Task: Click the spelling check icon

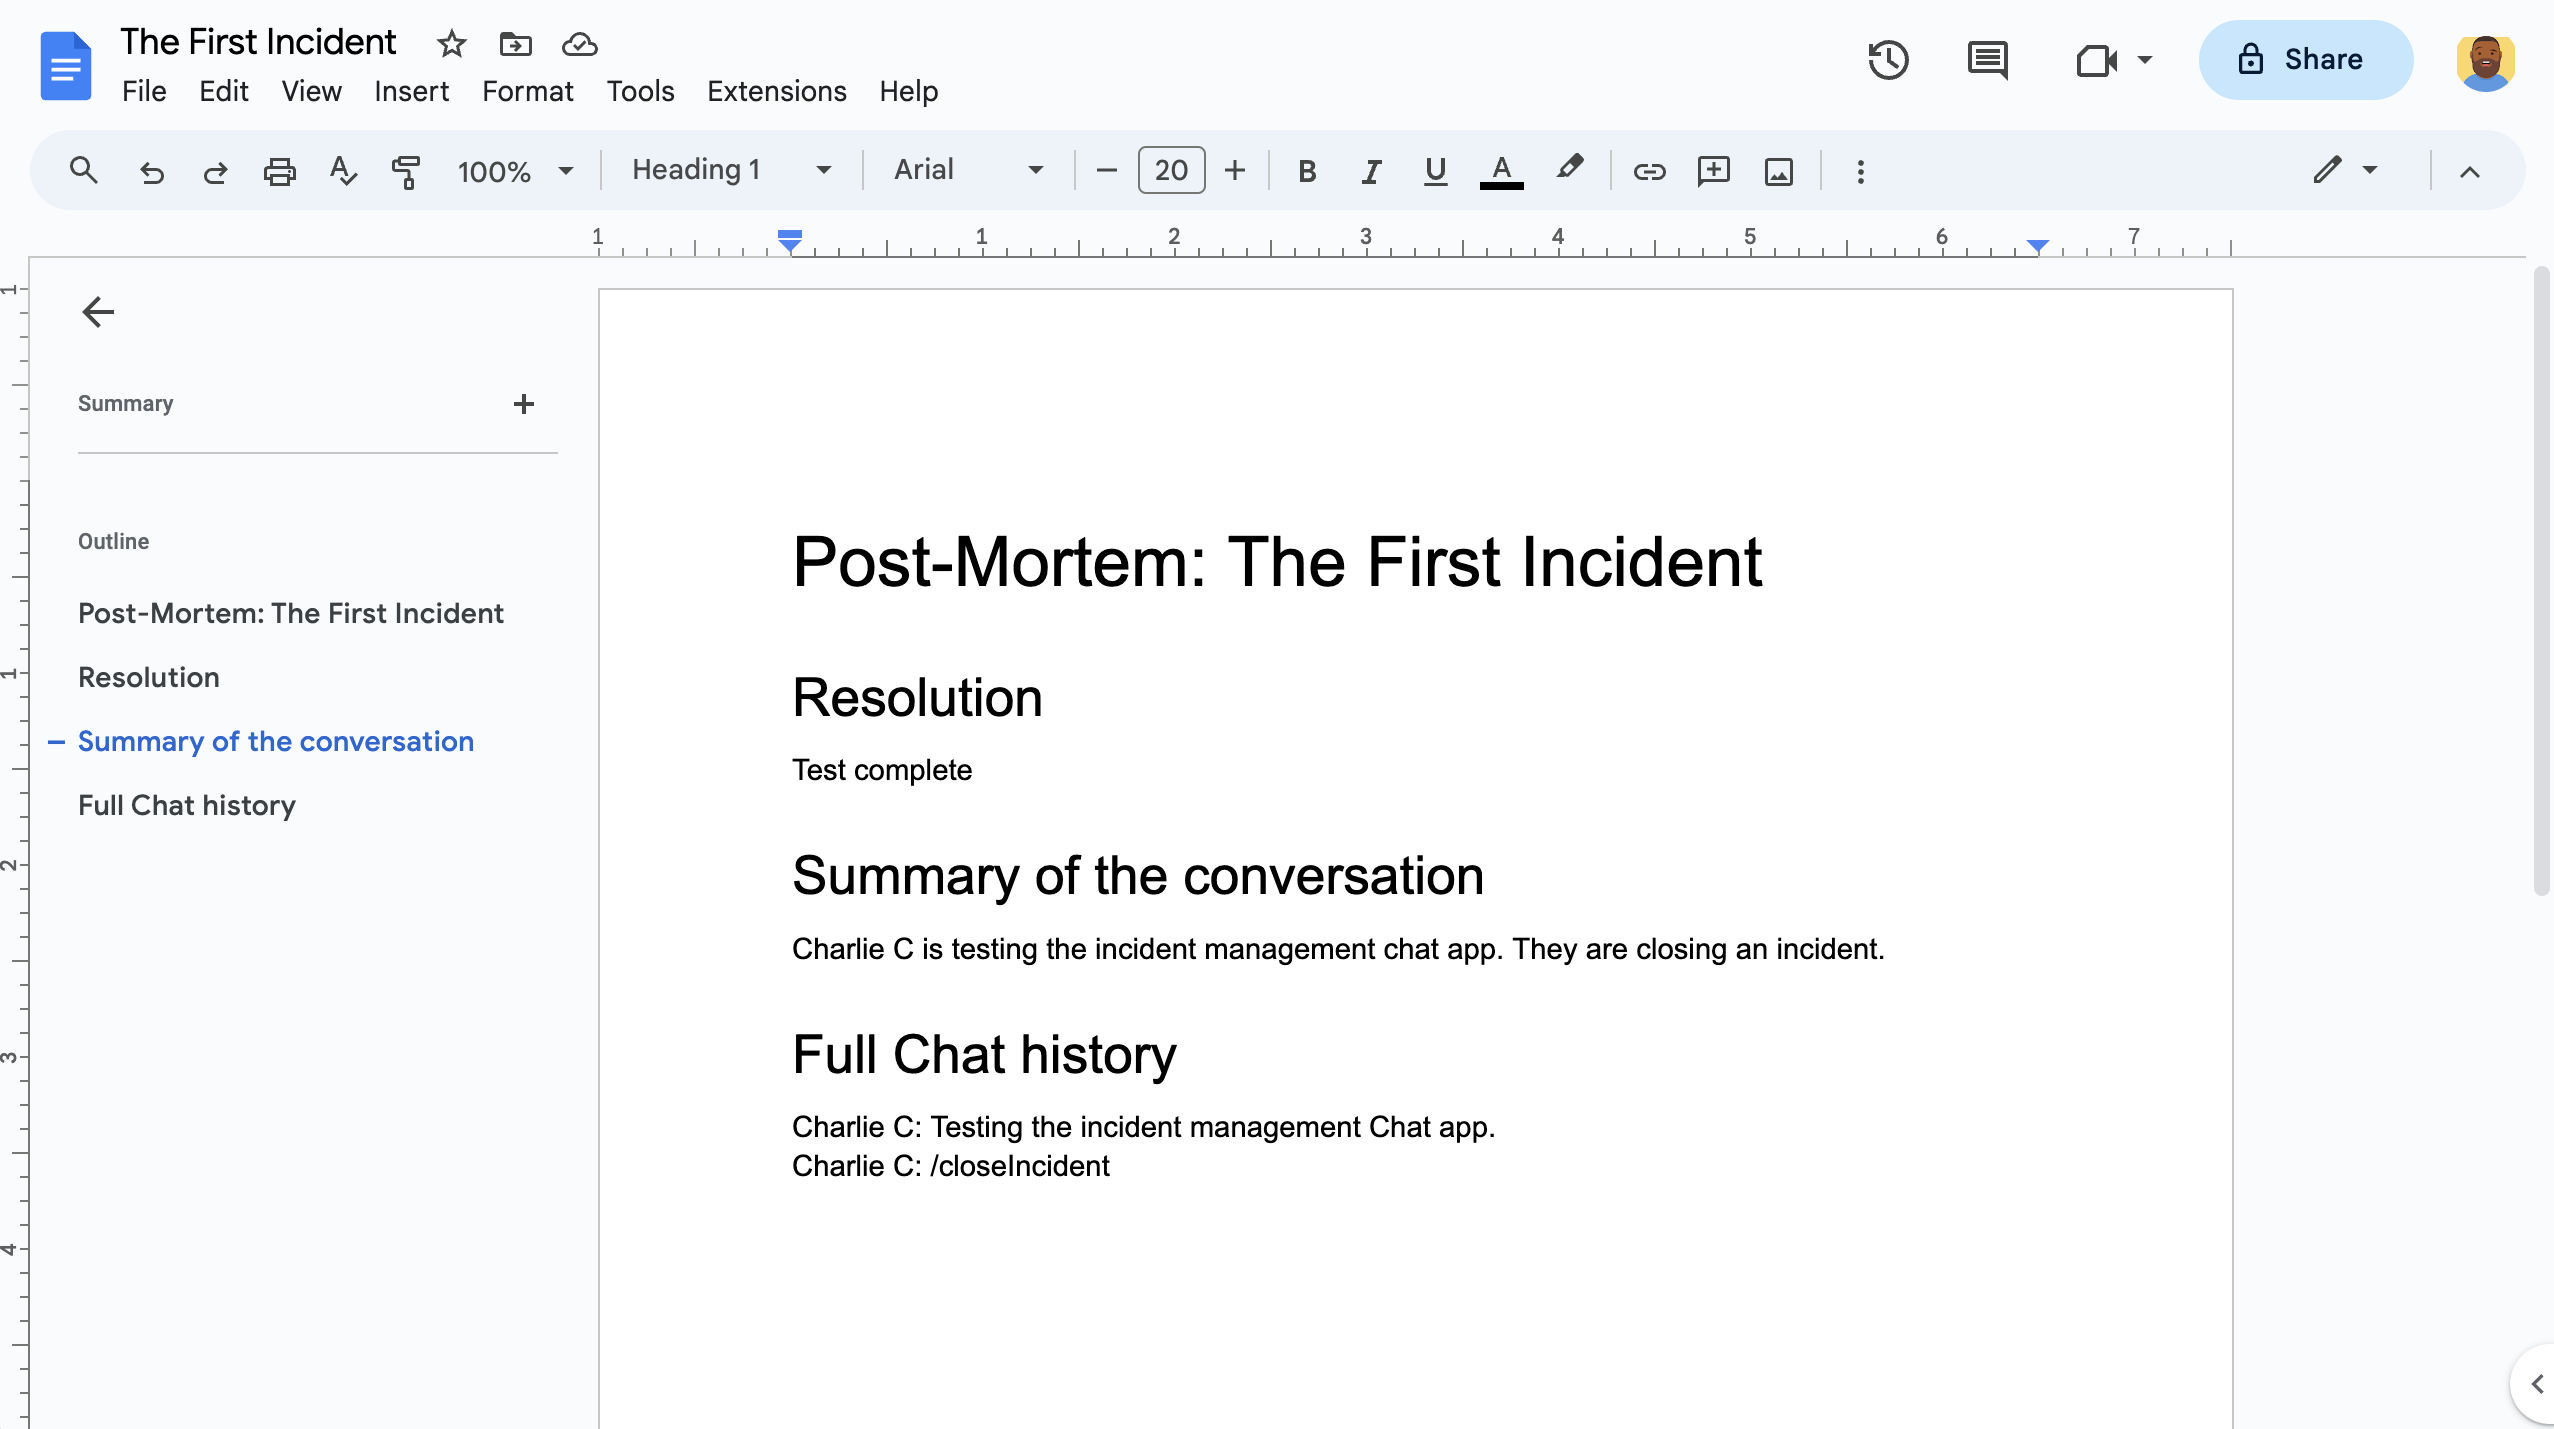Action: pos(342,170)
